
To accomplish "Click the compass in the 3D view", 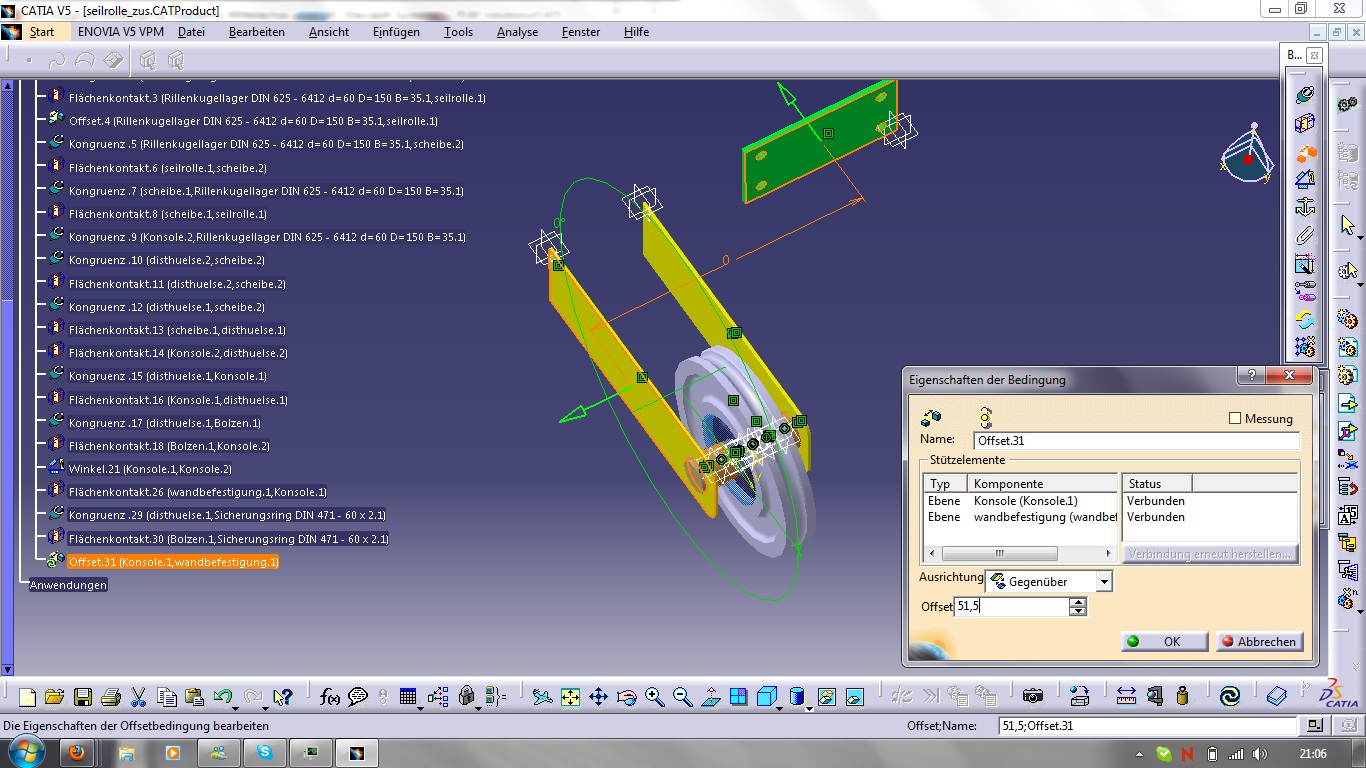I will click(1247, 156).
